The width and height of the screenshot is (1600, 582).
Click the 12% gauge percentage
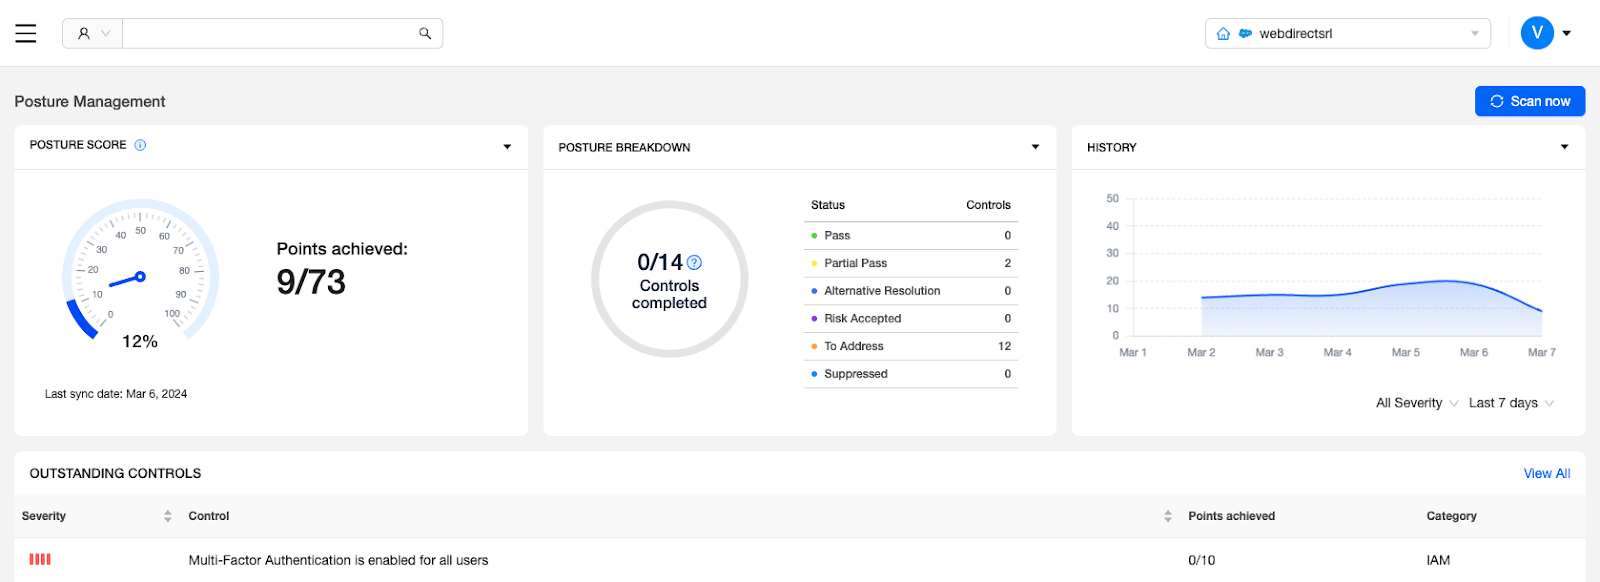(140, 342)
